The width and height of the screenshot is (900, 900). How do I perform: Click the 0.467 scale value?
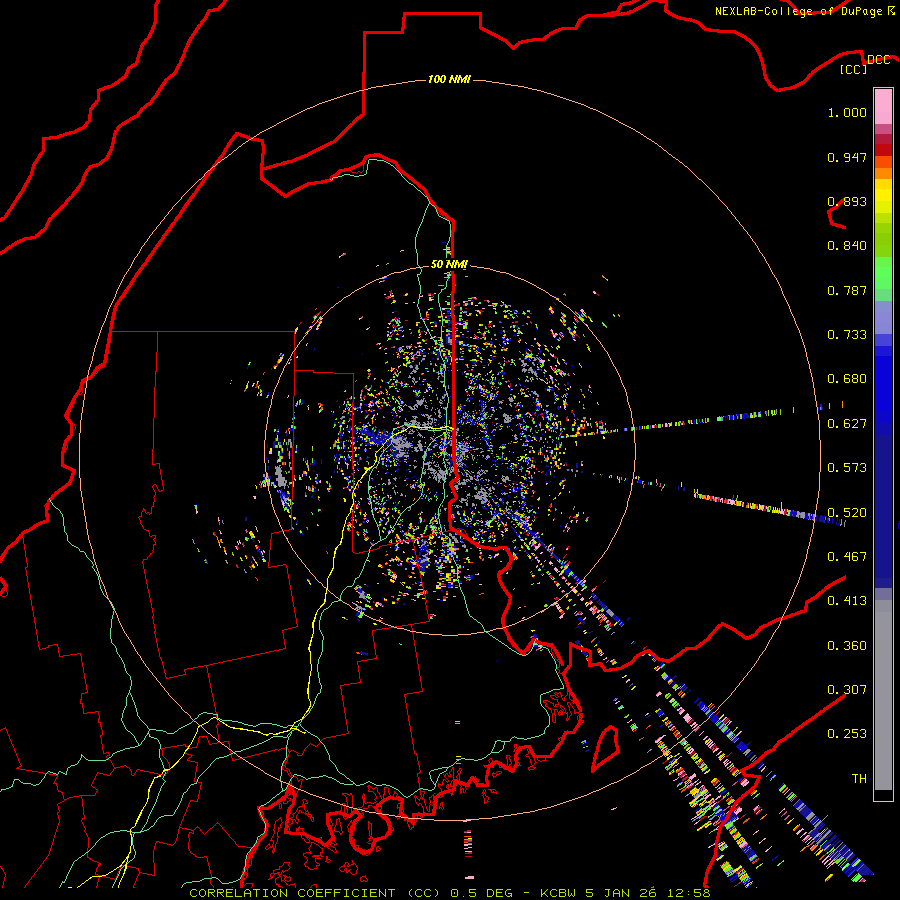pos(847,557)
